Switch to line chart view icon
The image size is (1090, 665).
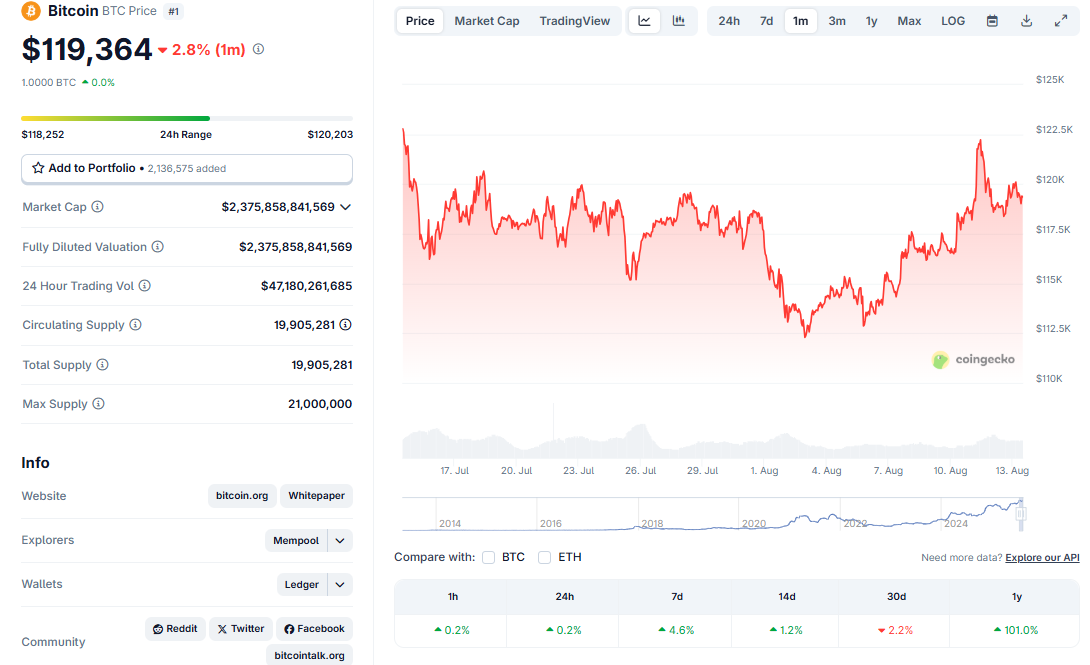coord(644,21)
